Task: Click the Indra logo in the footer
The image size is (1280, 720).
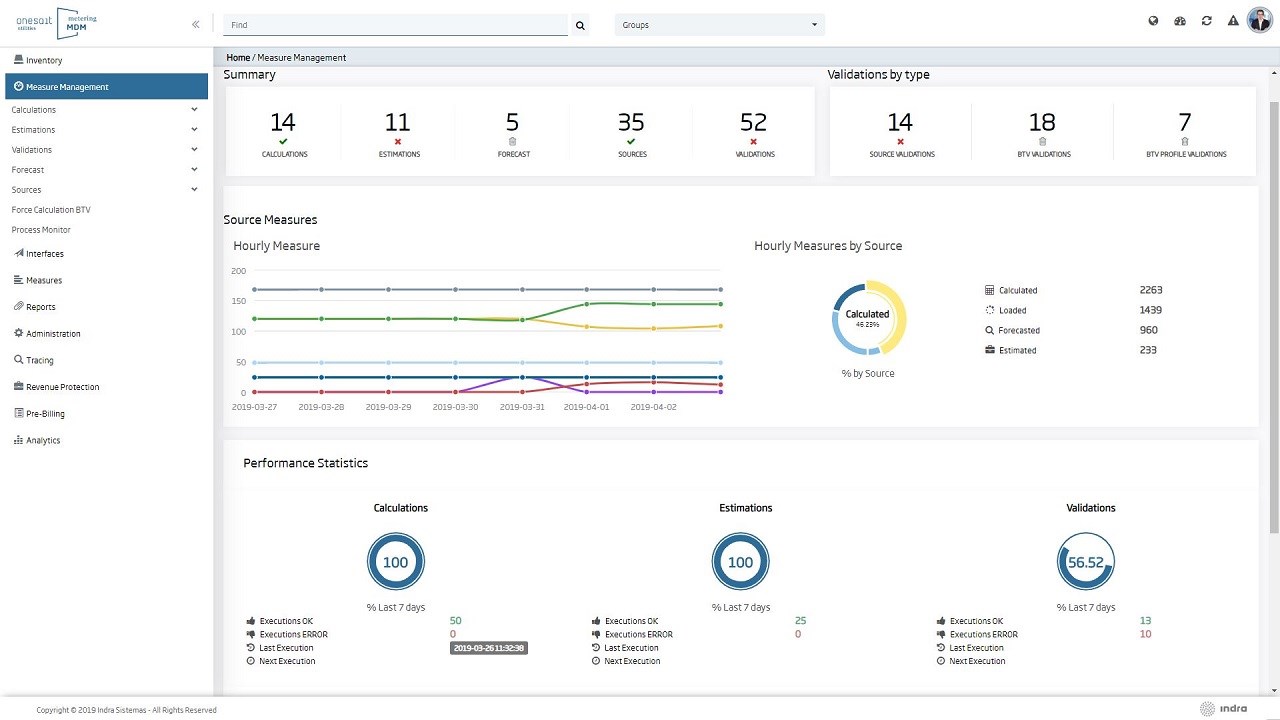Action: pos(1223,709)
